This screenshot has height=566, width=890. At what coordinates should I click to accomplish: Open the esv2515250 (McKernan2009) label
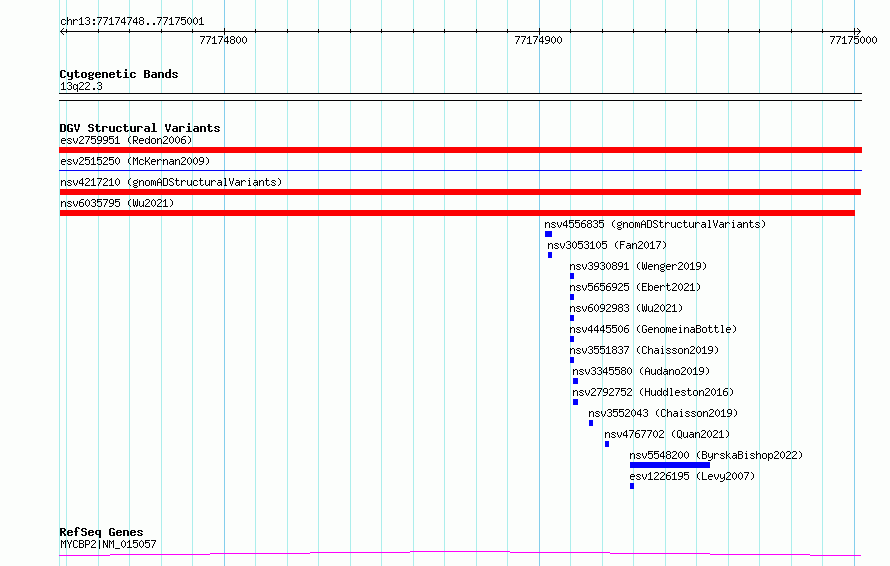135,161
